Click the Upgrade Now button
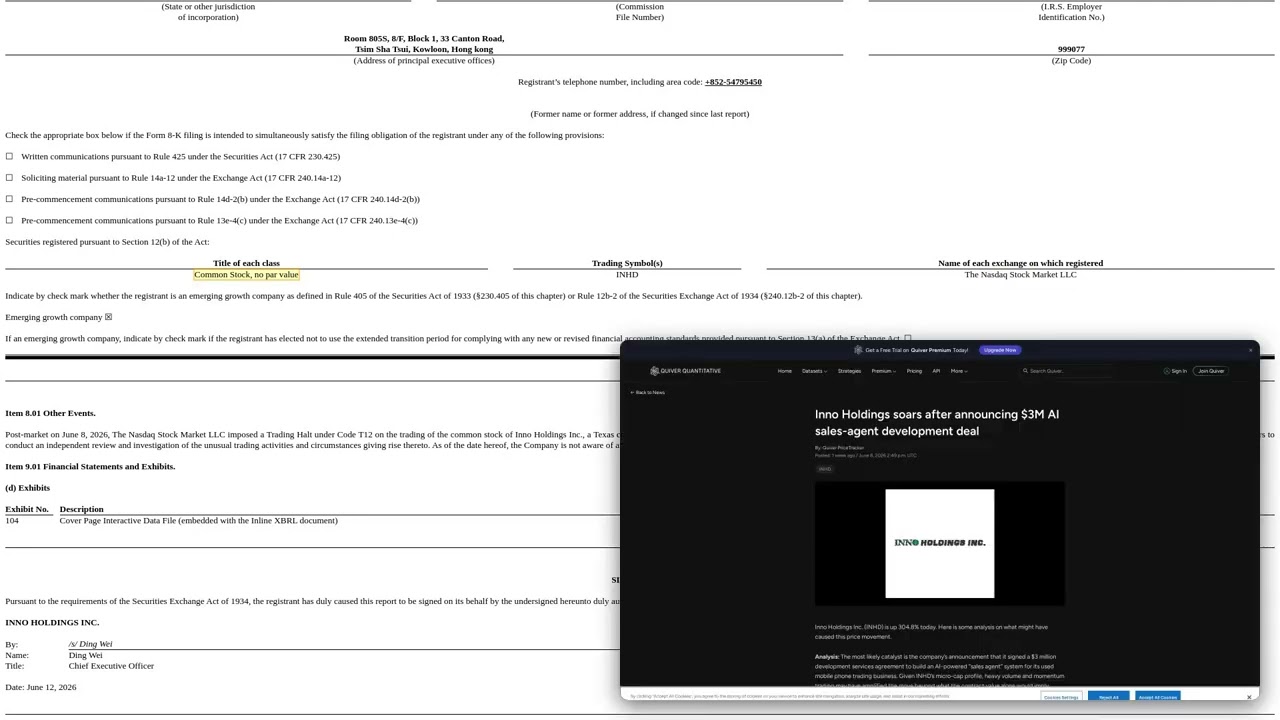 [1000, 350]
